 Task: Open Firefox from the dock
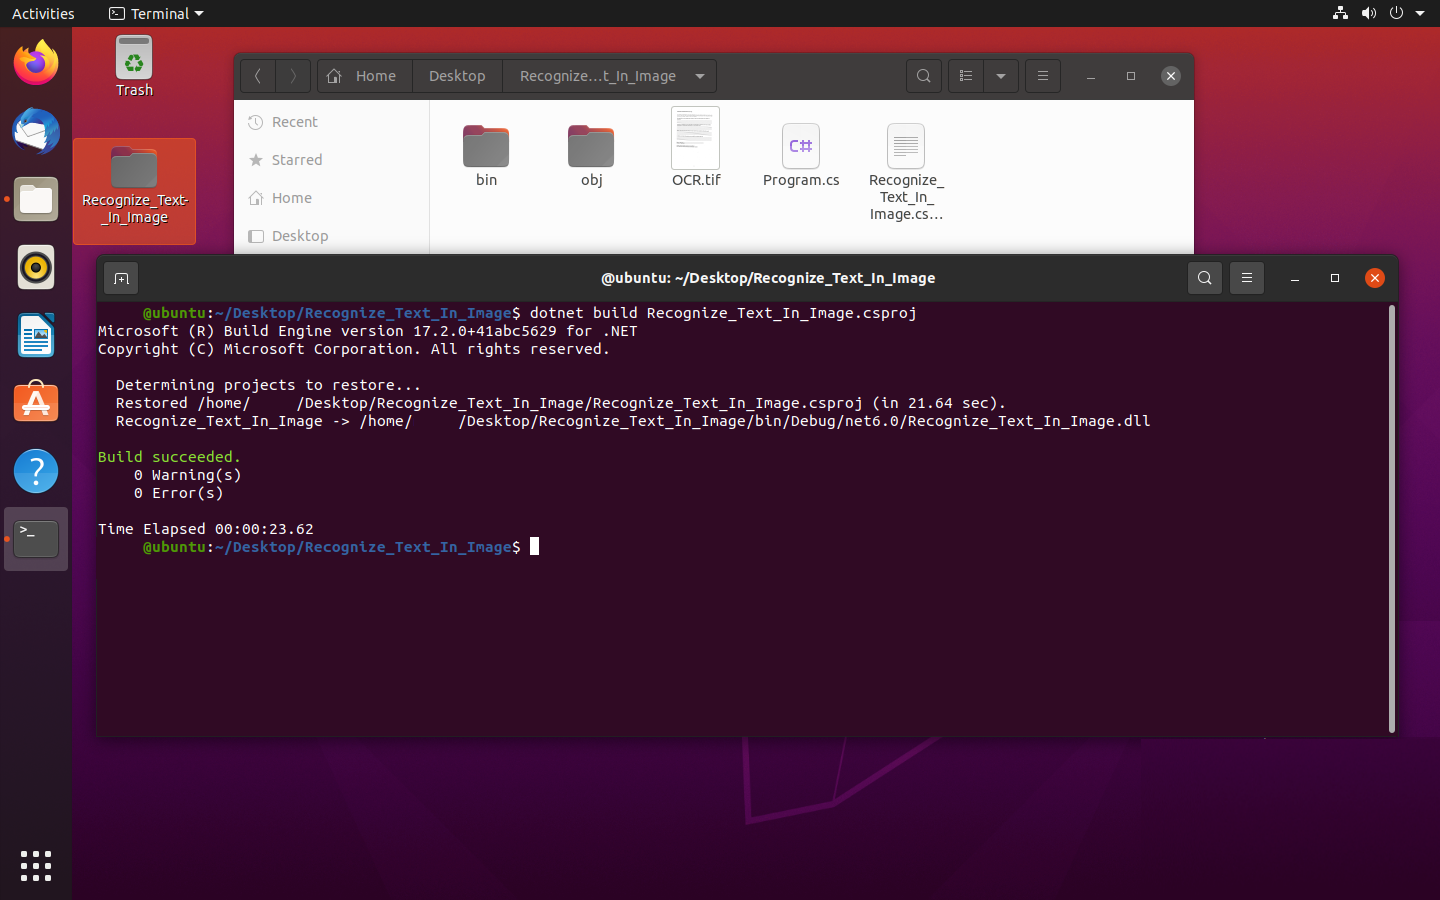coord(36,64)
